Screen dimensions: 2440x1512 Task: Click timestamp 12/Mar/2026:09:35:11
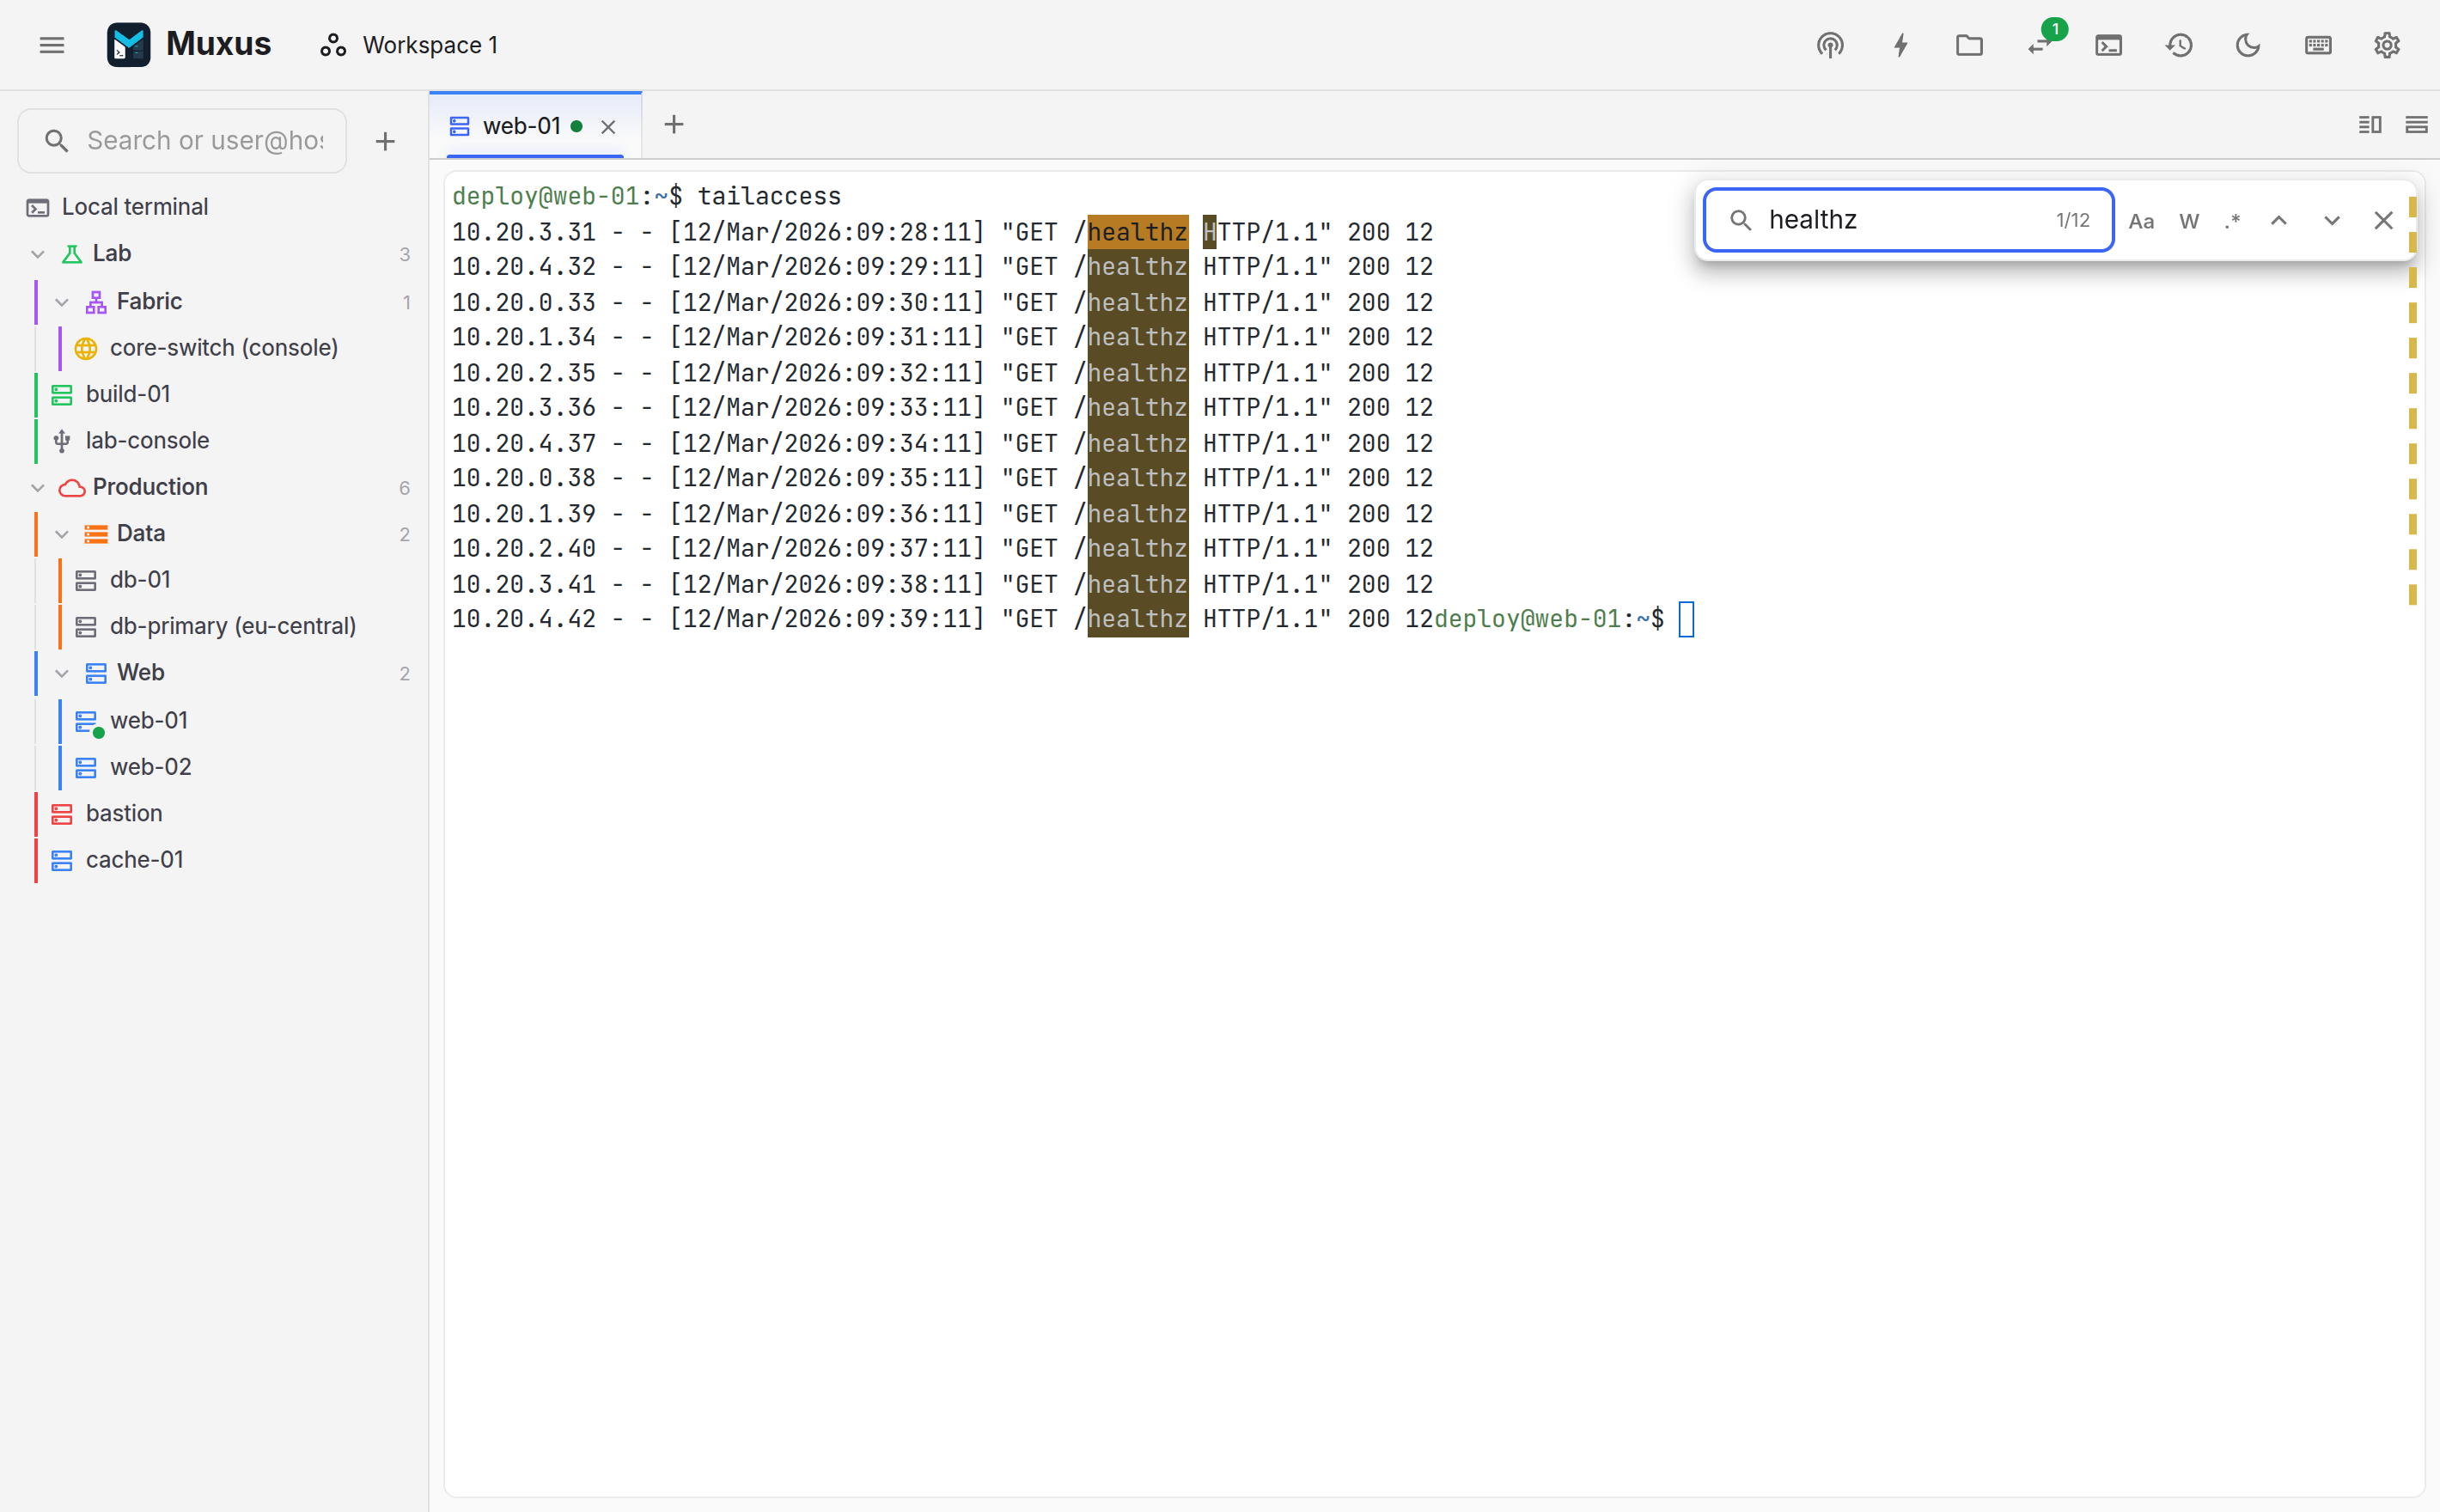(827, 478)
